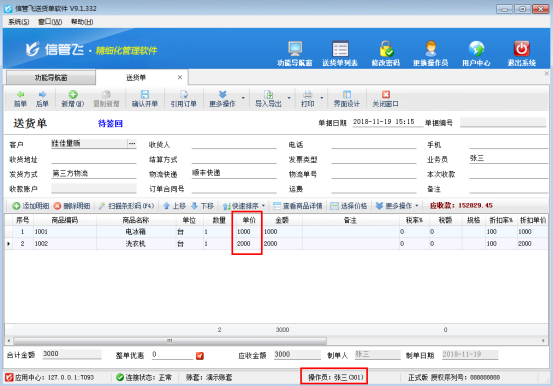The width and height of the screenshot is (553, 386).
Task: Click the 添加明细 button
Action: (30, 206)
